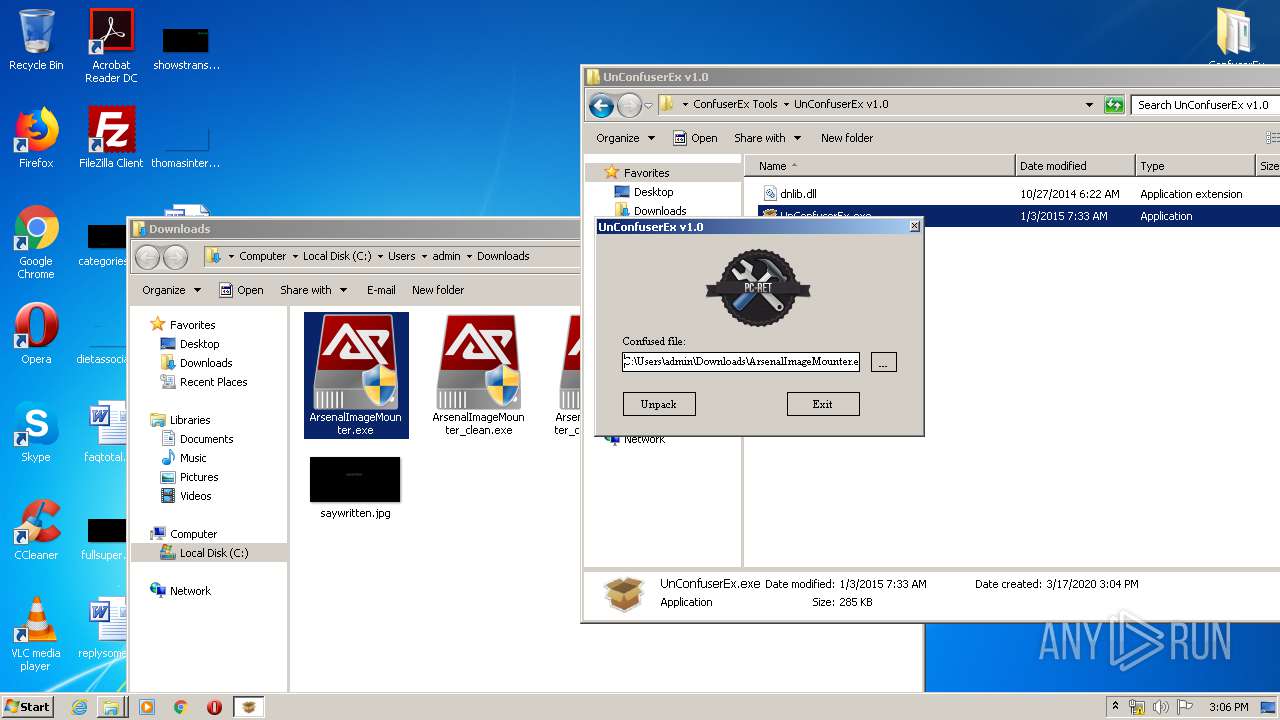The image size is (1280, 720).
Task: Close the UnConfuserEx v1.0 dialog
Action: tap(914, 227)
